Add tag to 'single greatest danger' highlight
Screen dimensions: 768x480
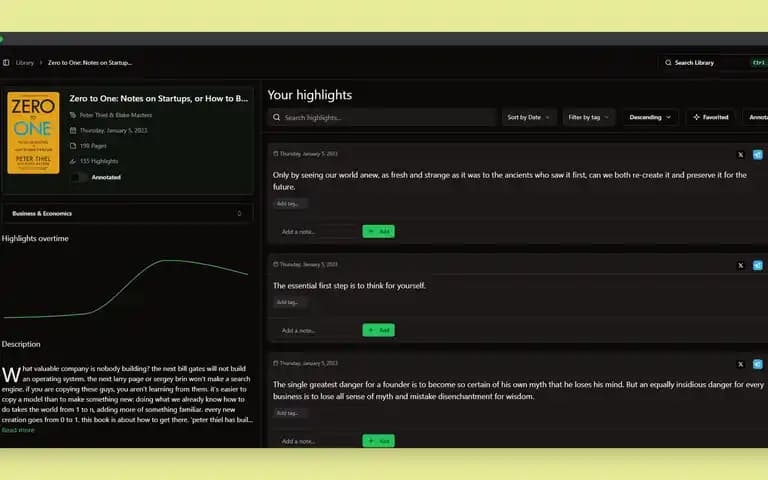[290, 413]
